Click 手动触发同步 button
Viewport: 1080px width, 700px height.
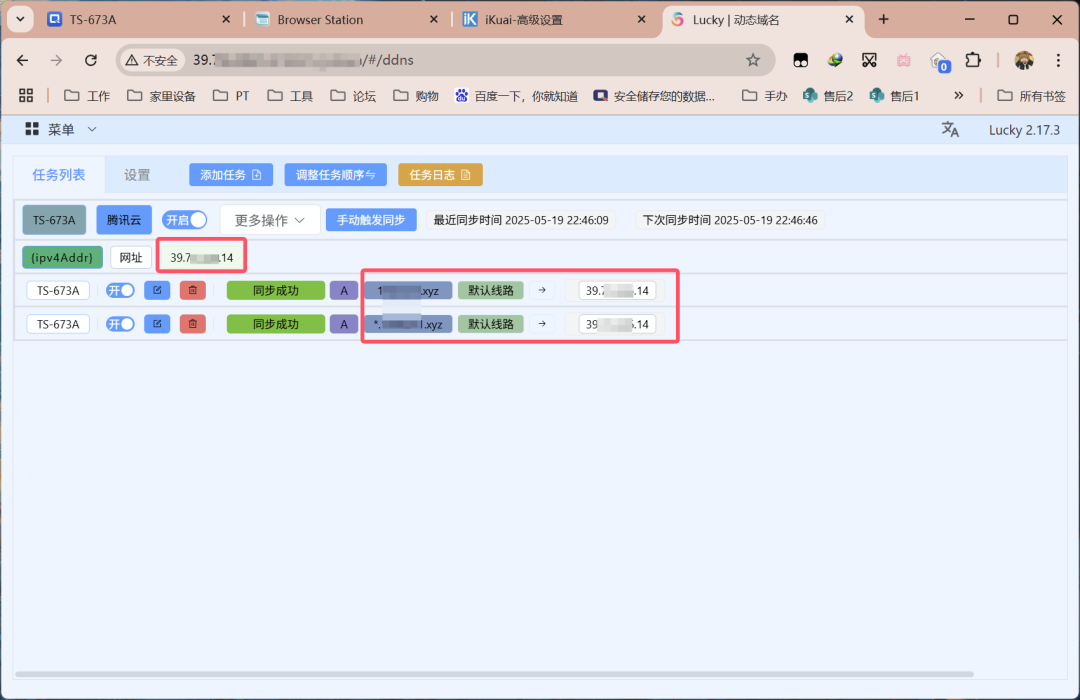(371, 220)
